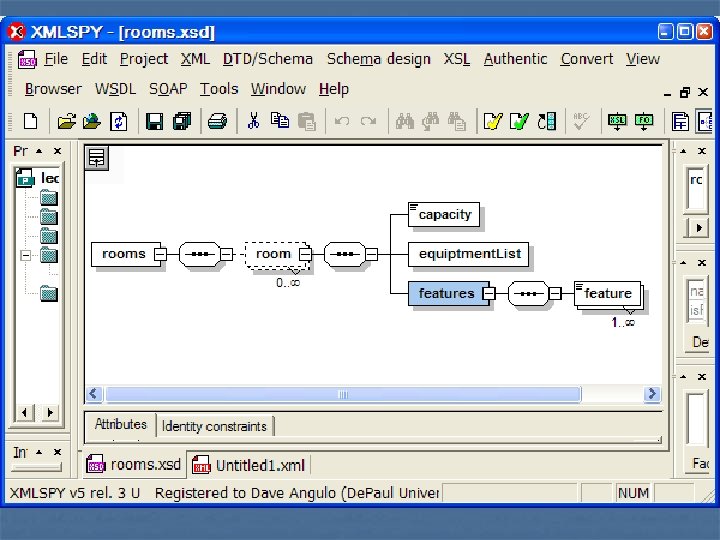Screen dimensions: 720x540
Task: Select the rooms root element box
Action: (x=126, y=254)
